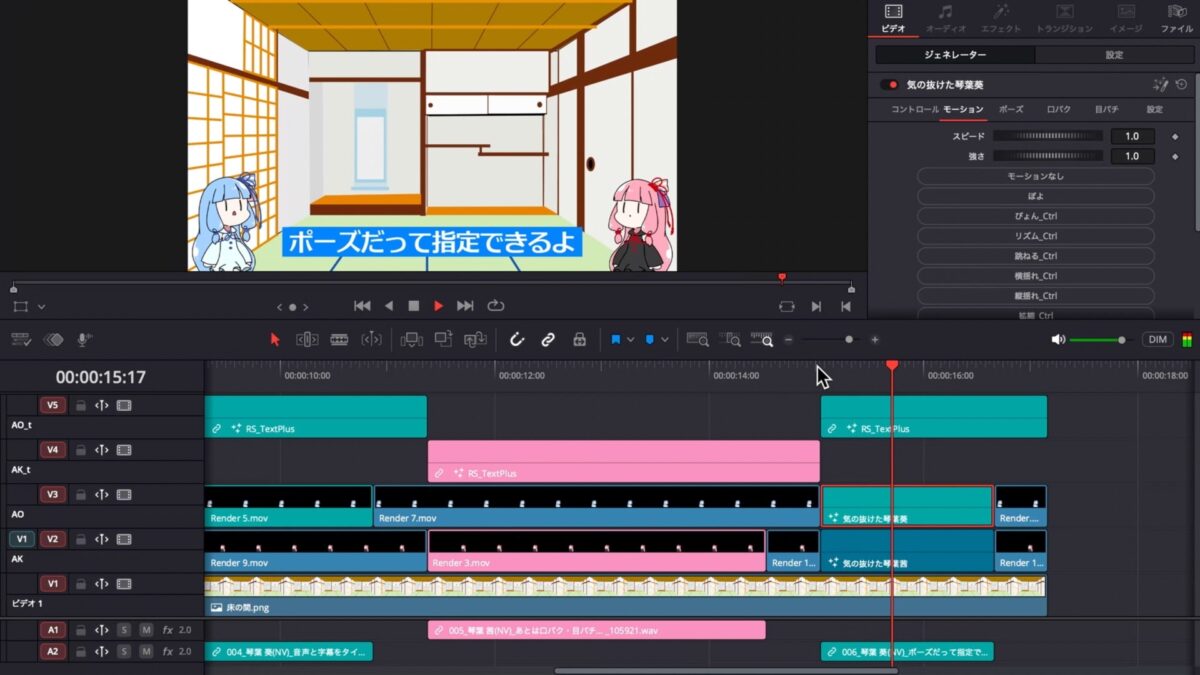Open the flag color dropdown
Viewport: 1200px width, 675px height.
pos(630,339)
